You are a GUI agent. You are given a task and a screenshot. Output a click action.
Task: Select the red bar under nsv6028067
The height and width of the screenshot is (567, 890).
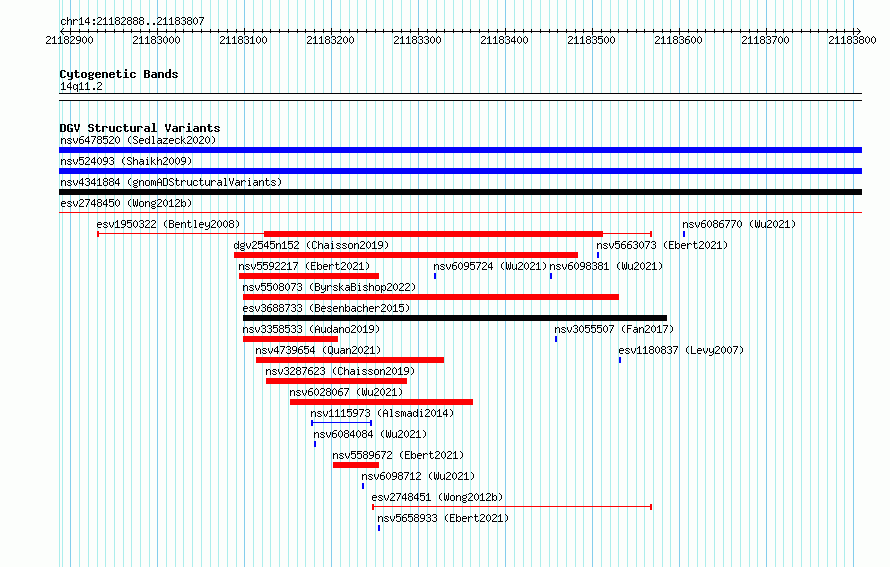(381, 402)
